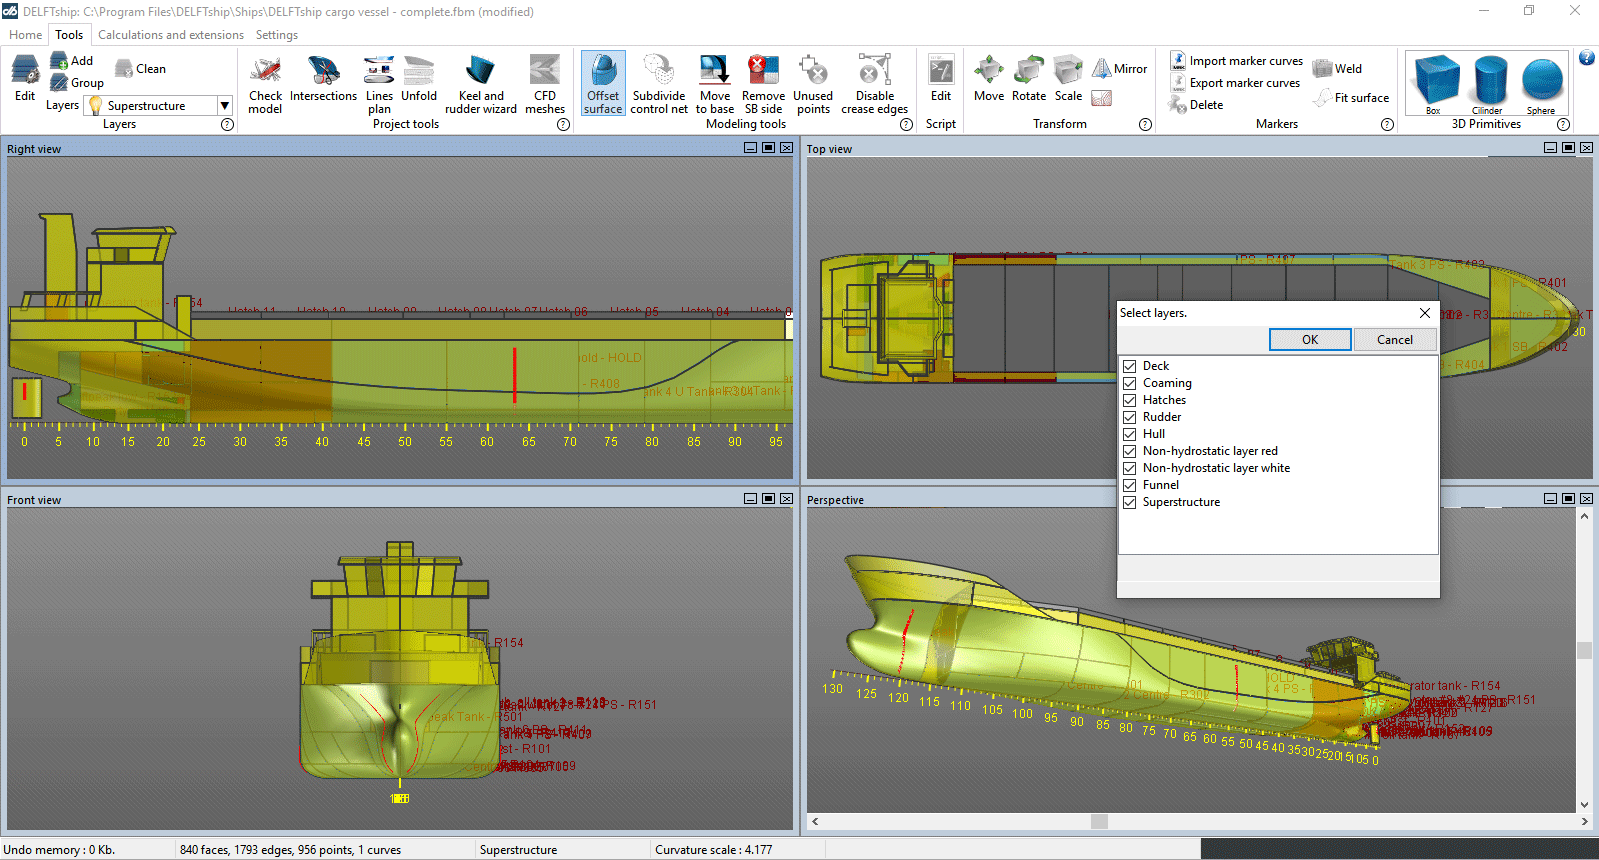Open Calculations and extensions tab
The width and height of the screenshot is (1599, 860).
(x=171, y=35)
